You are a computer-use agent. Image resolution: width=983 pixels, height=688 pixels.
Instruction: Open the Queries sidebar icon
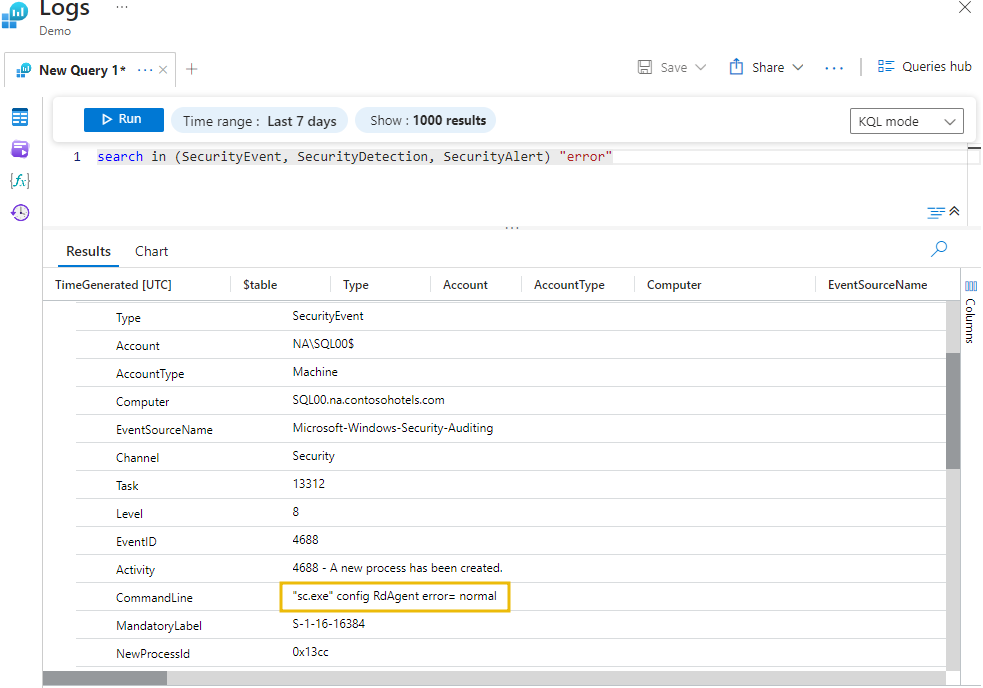tap(20, 149)
